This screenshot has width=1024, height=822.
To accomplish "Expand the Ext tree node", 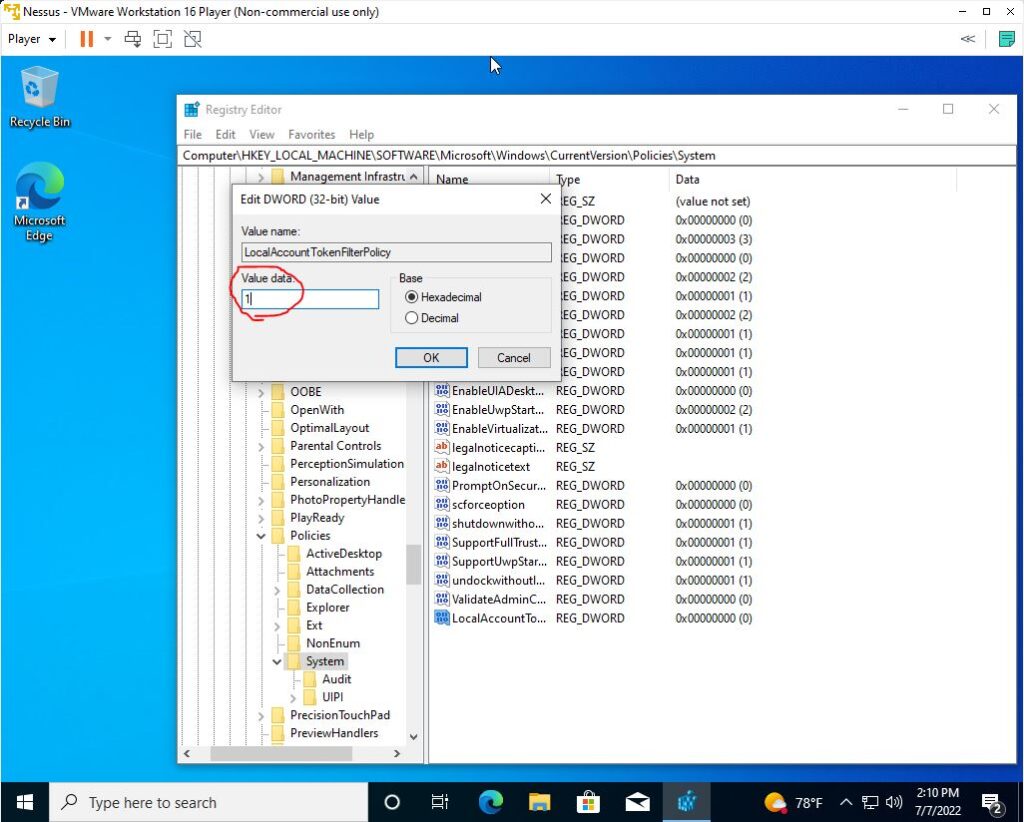I will coord(277,626).
